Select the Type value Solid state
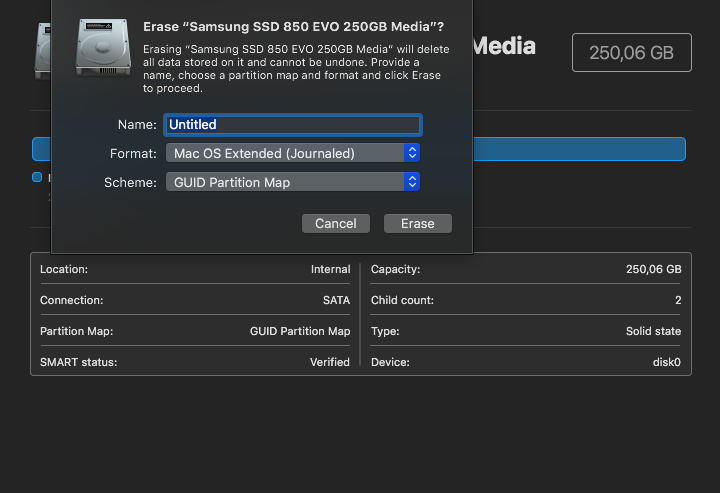 (x=653, y=331)
